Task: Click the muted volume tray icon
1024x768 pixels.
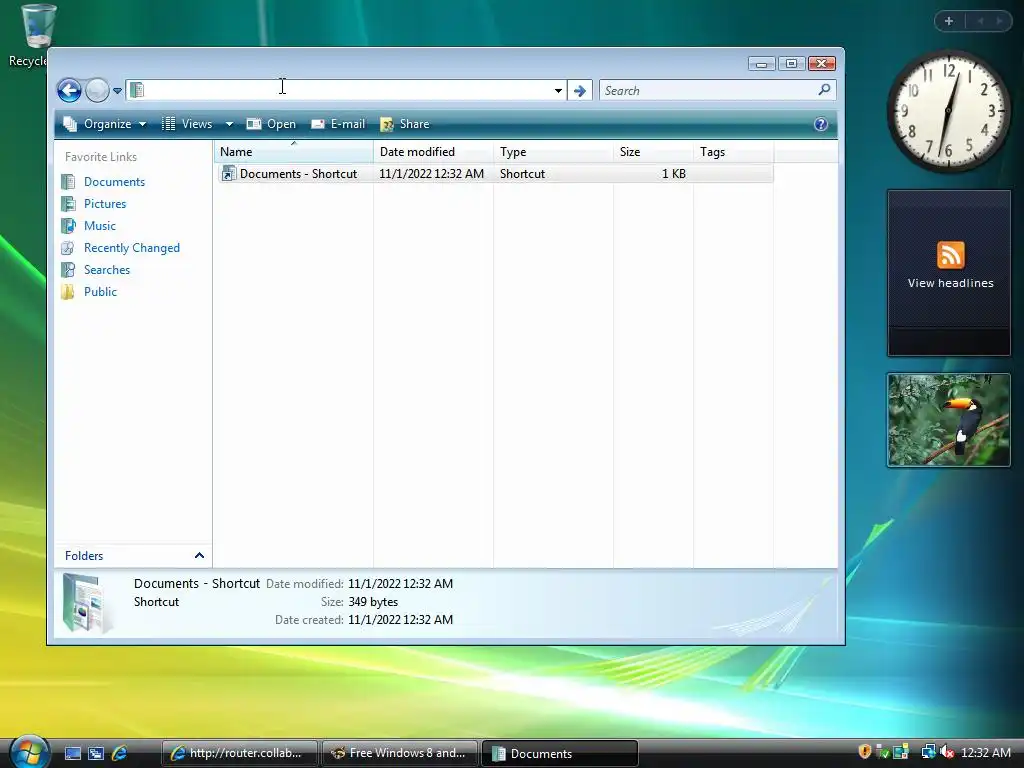Action: click(x=948, y=752)
